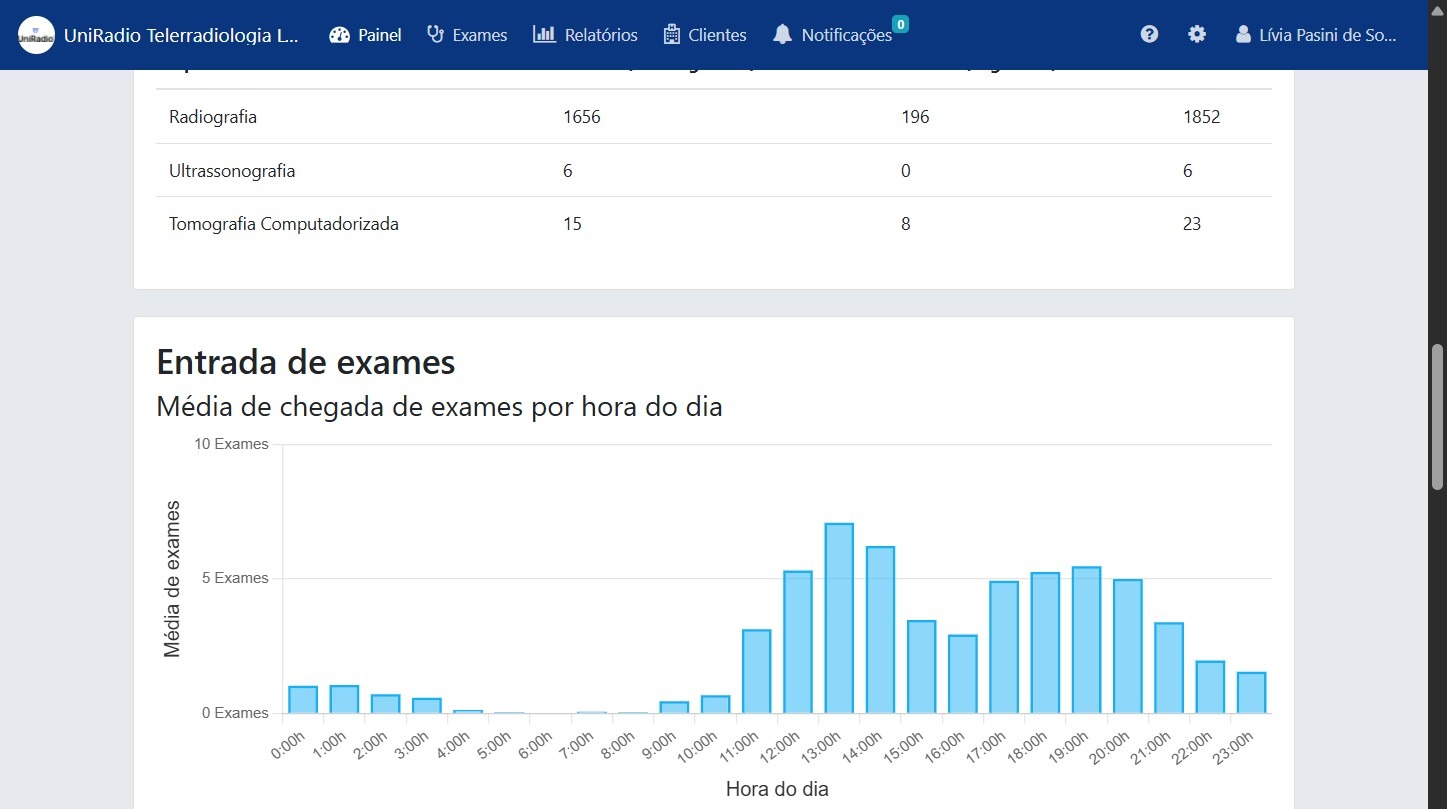
Task: Click the user profile person icon
Action: pyautogui.click(x=1243, y=34)
